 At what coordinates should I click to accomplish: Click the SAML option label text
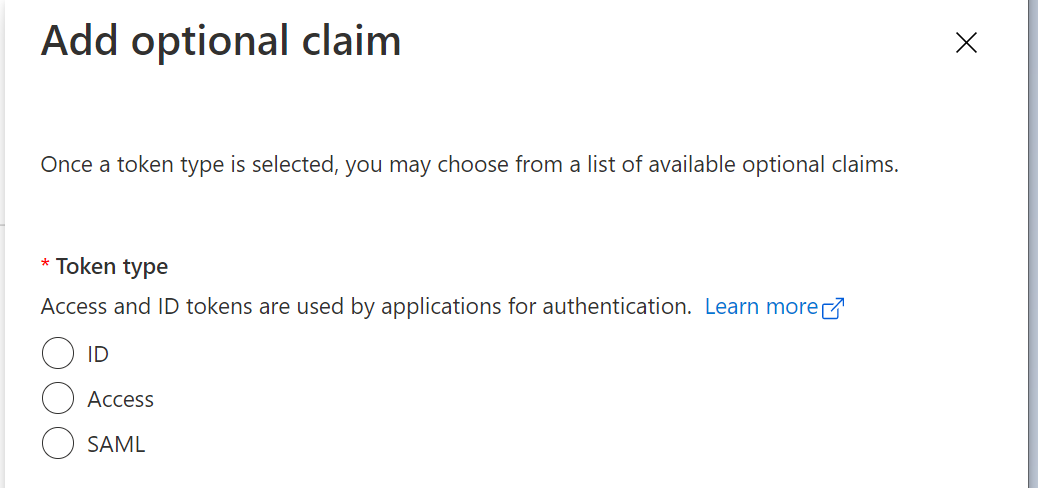(116, 444)
